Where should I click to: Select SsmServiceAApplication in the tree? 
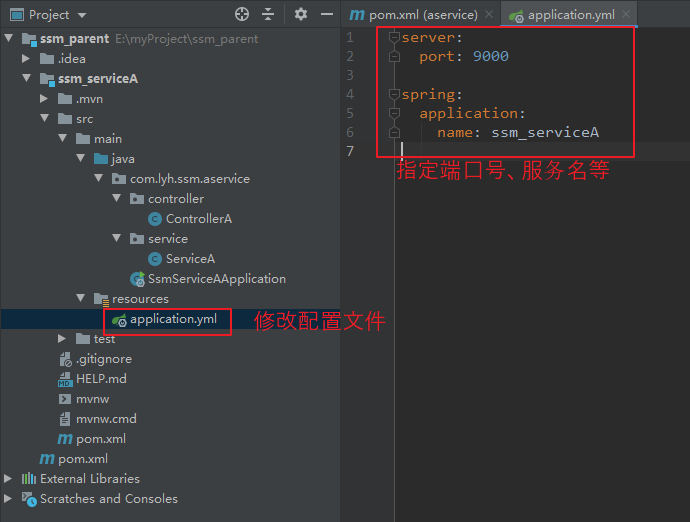point(217,279)
